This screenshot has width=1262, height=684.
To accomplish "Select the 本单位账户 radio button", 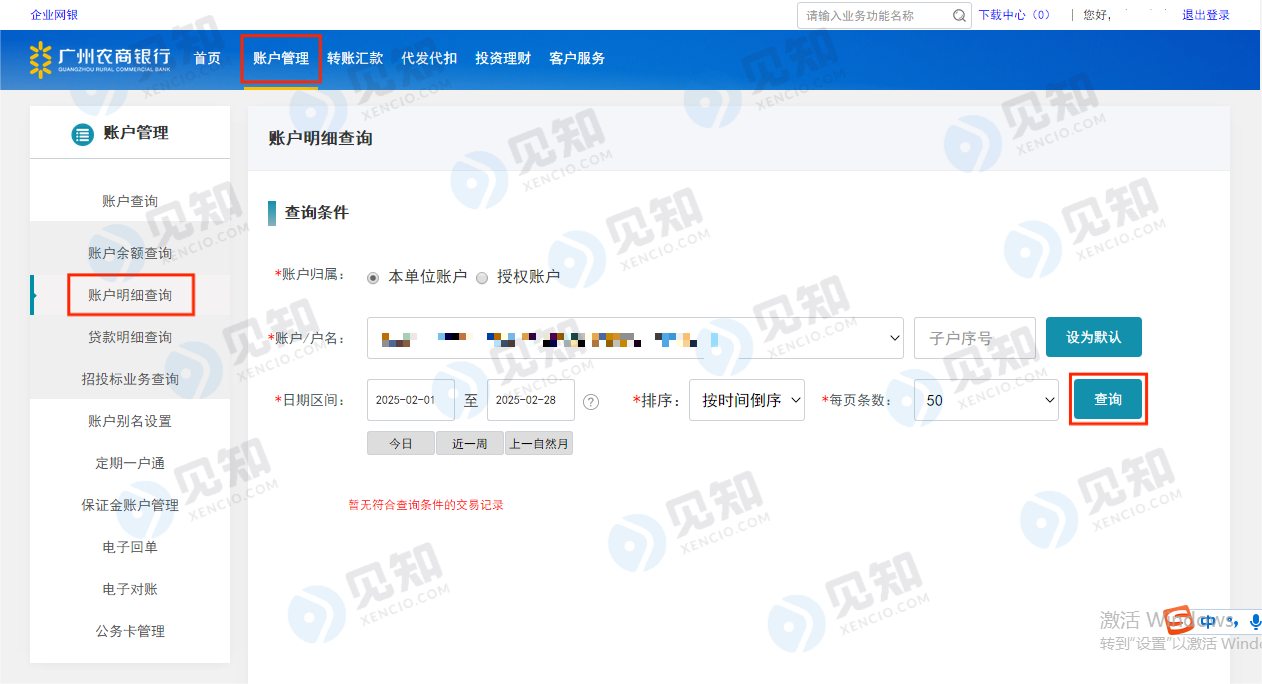I will pos(374,277).
